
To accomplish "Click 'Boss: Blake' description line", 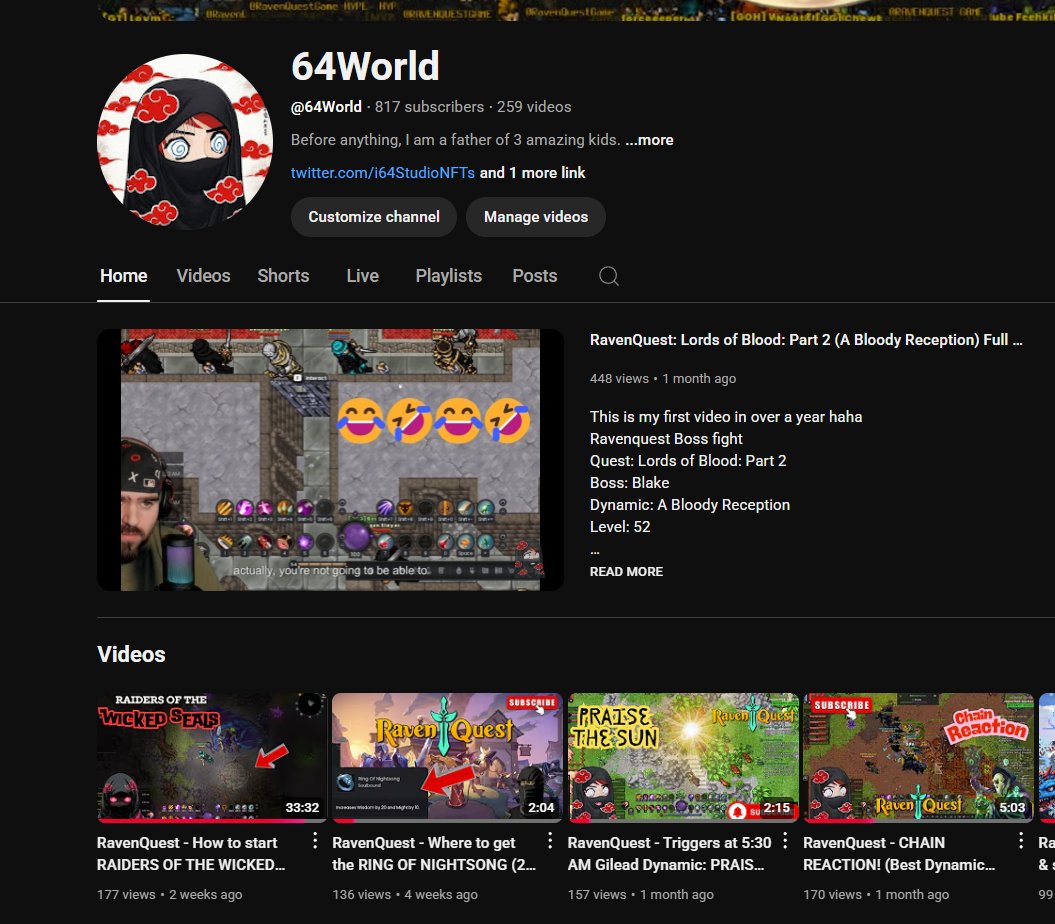I will (630, 483).
